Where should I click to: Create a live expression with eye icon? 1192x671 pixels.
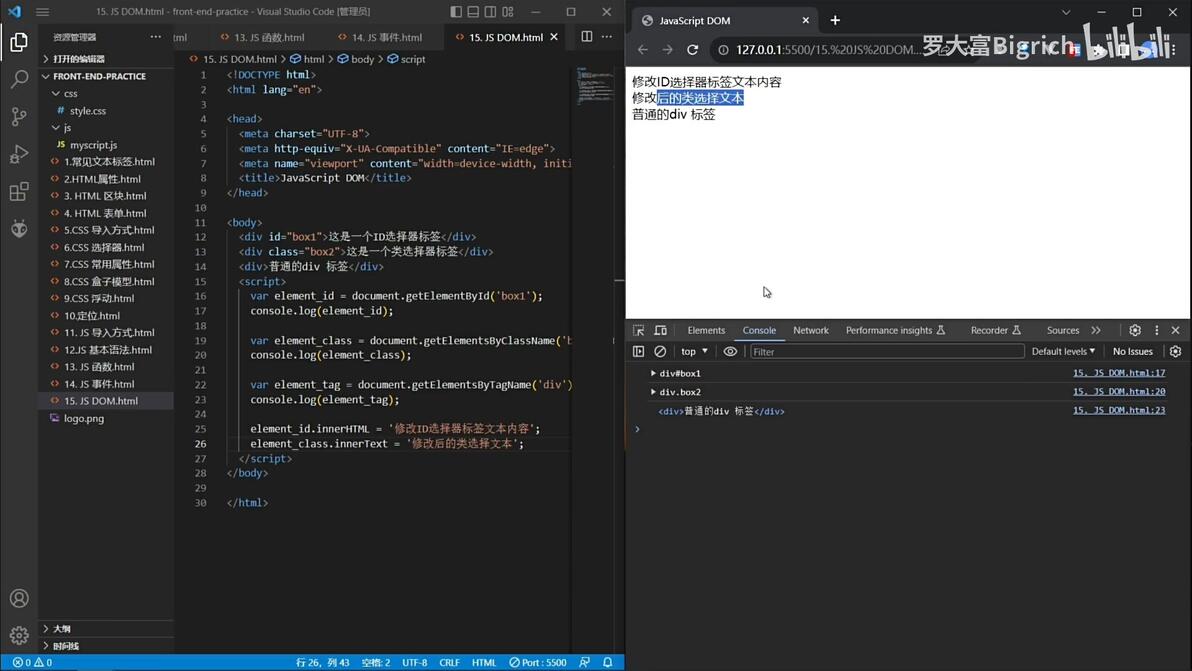click(x=730, y=352)
